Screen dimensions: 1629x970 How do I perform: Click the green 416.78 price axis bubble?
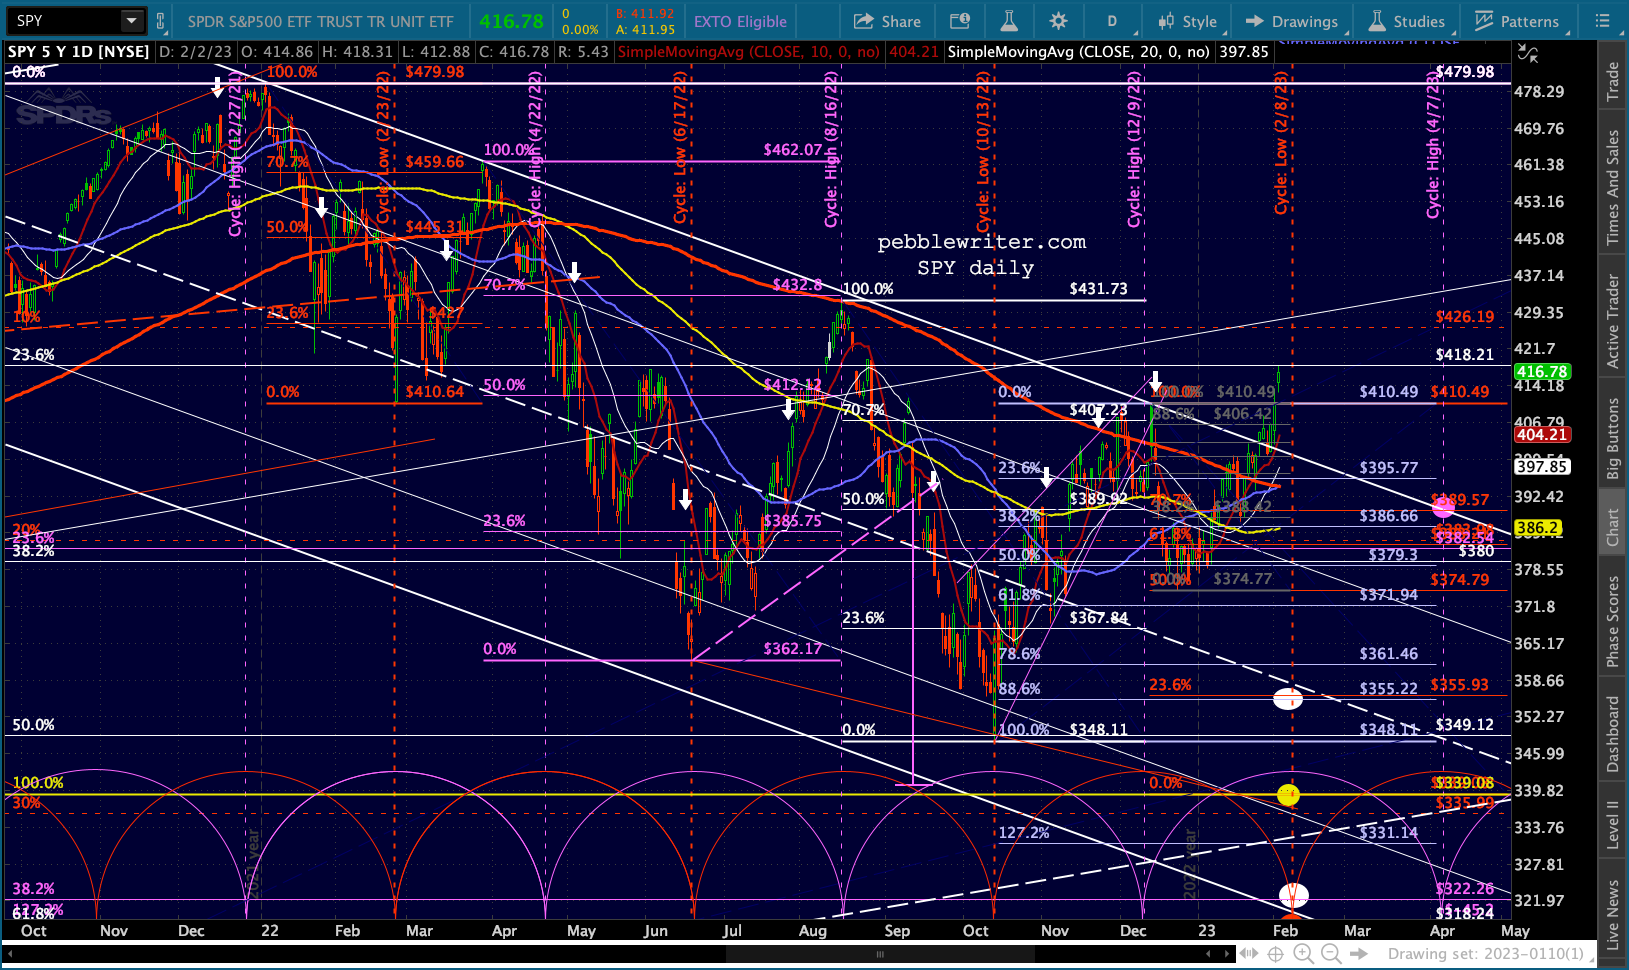pos(1541,371)
